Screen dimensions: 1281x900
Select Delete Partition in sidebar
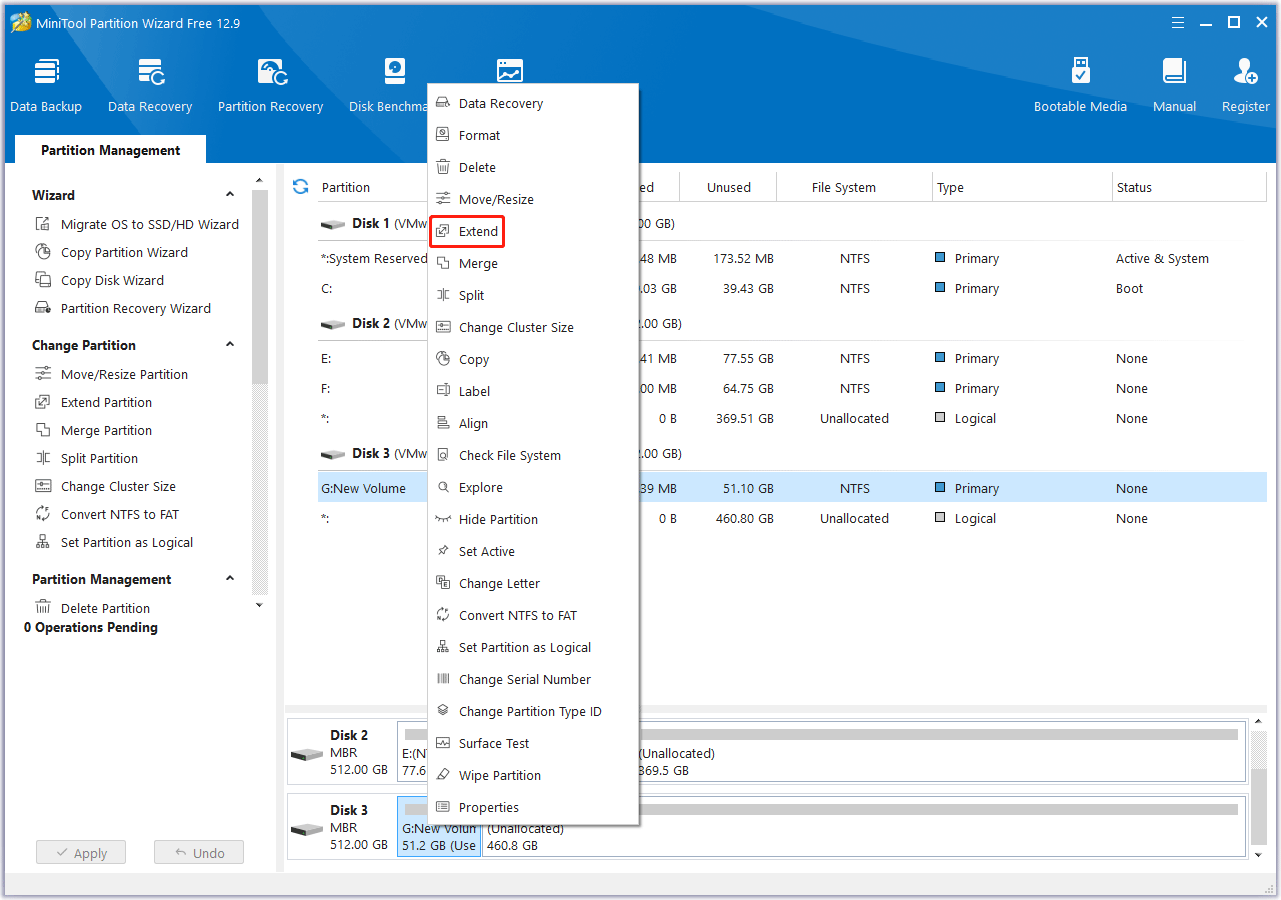pos(92,608)
